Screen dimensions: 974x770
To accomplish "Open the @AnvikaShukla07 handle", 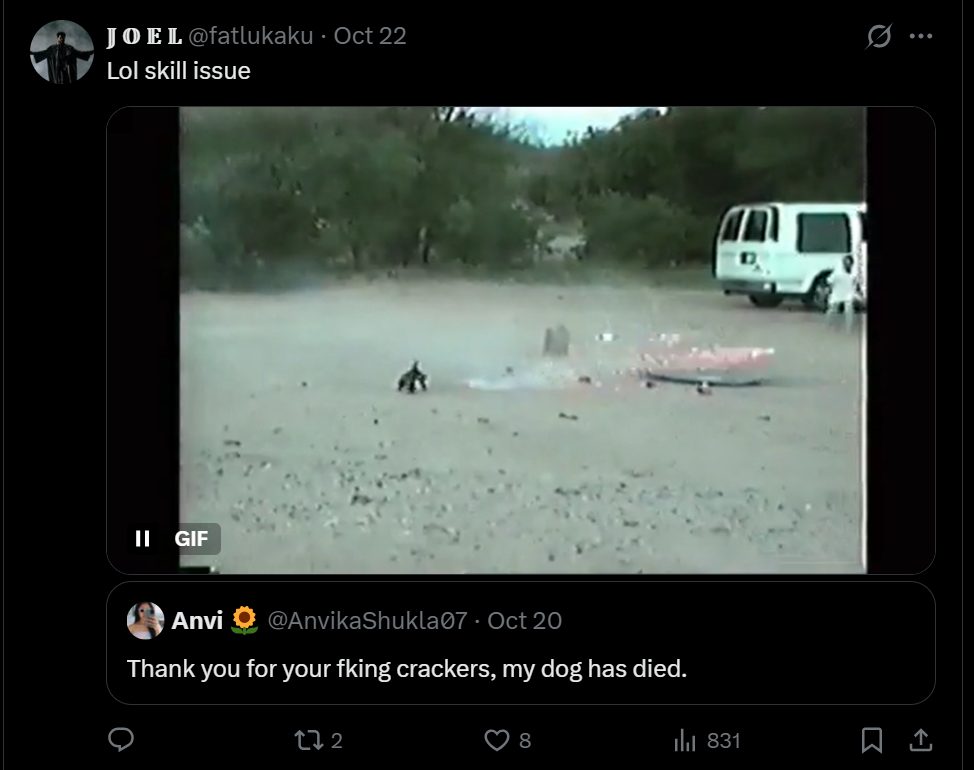I will point(367,620).
